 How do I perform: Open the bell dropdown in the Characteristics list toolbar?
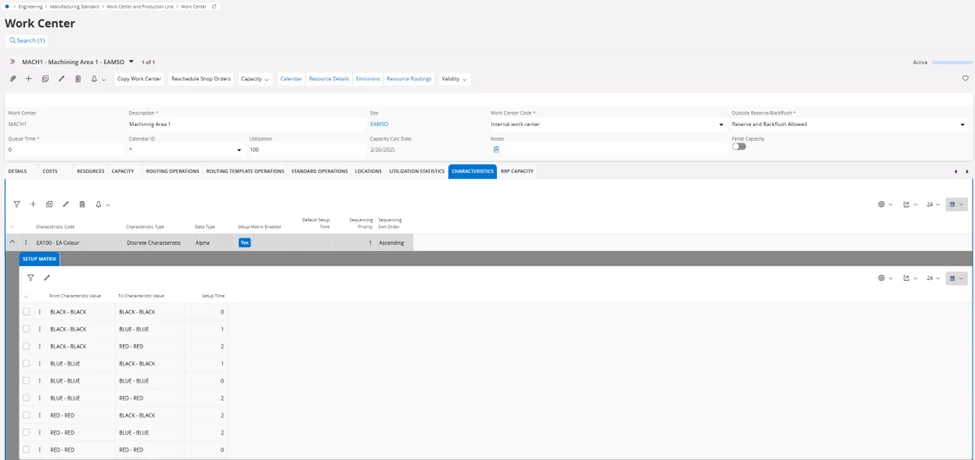click(102, 204)
